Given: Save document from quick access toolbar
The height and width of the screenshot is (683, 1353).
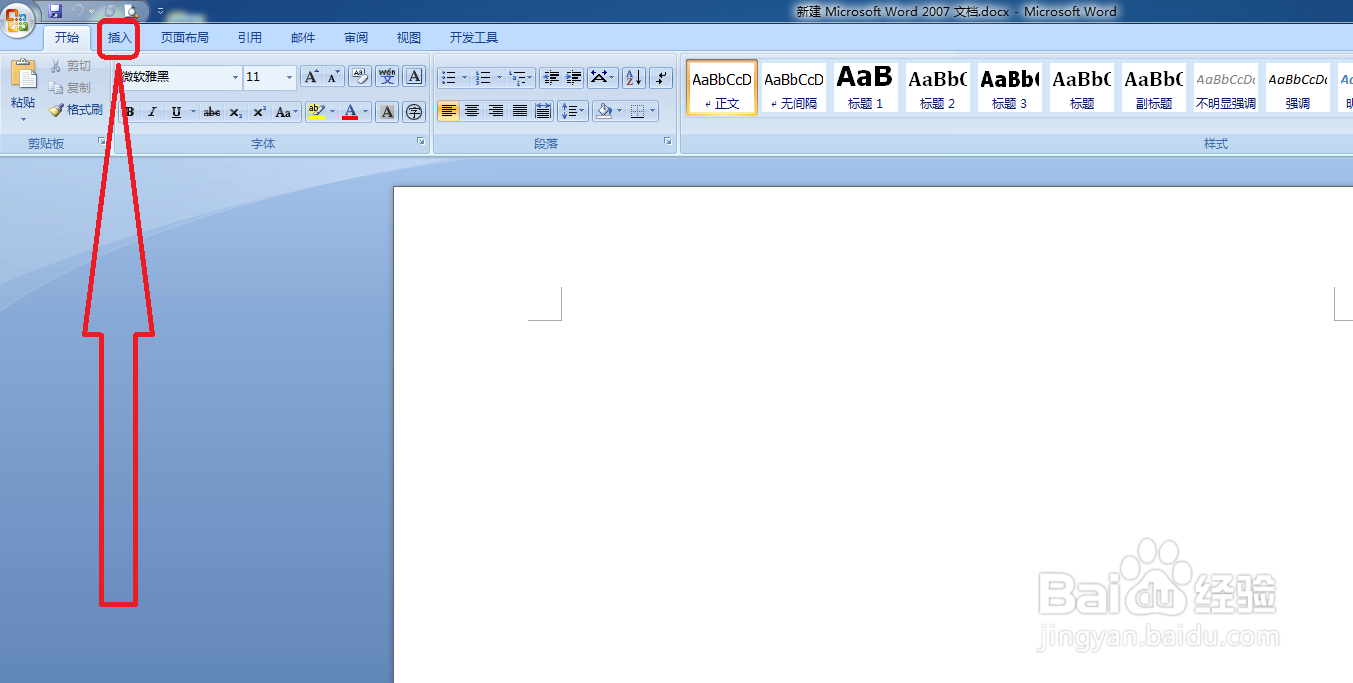Looking at the screenshot, I should pyautogui.click(x=55, y=11).
